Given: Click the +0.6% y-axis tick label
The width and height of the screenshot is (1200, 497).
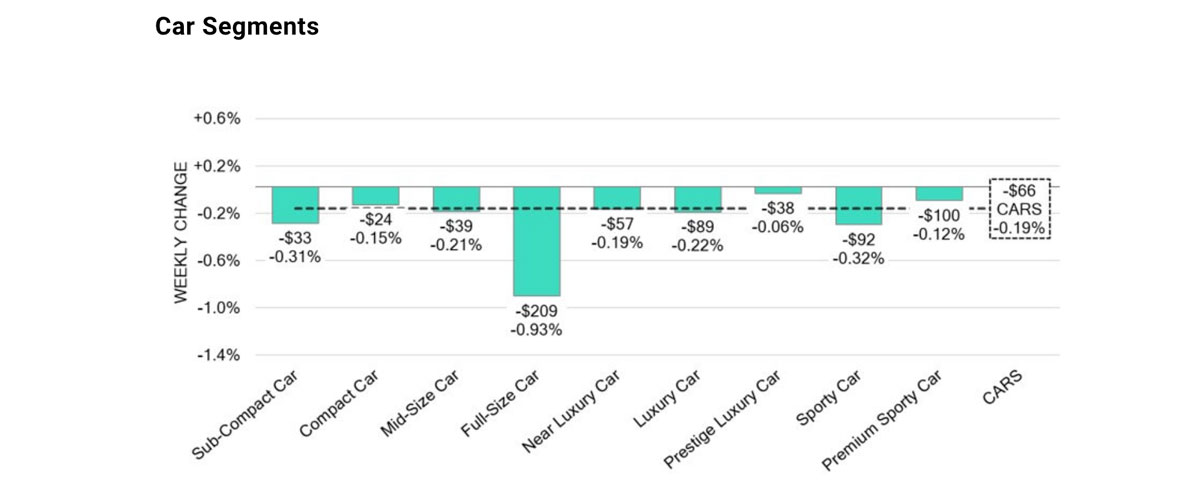Looking at the screenshot, I should pyautogui.click(x=216, y=118).
